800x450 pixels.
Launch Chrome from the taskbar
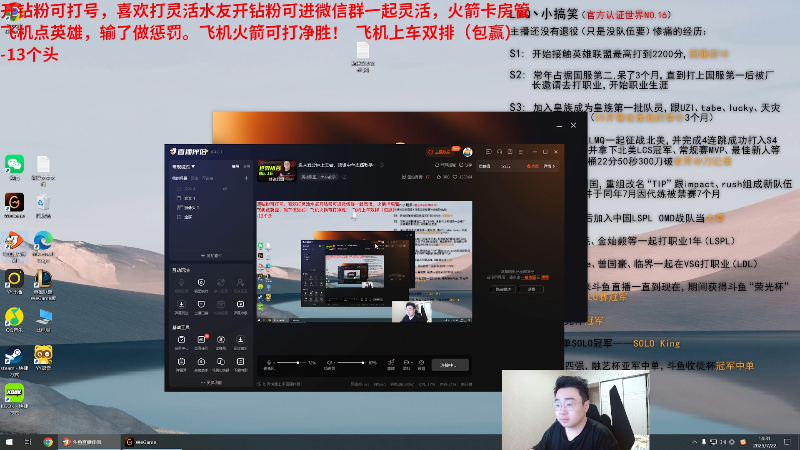click(x=48, y=442)
